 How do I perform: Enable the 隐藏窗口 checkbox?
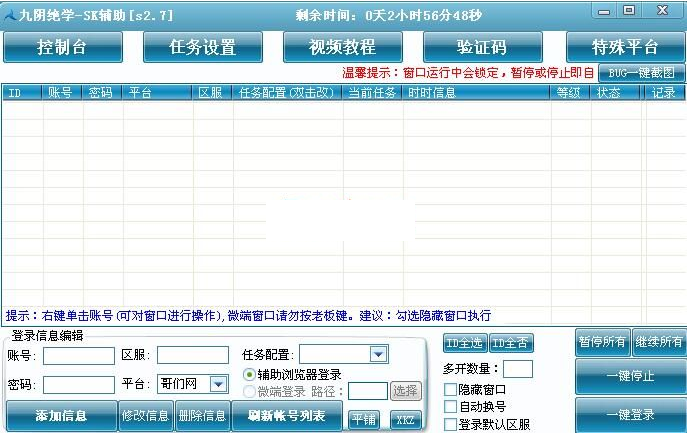450,390
